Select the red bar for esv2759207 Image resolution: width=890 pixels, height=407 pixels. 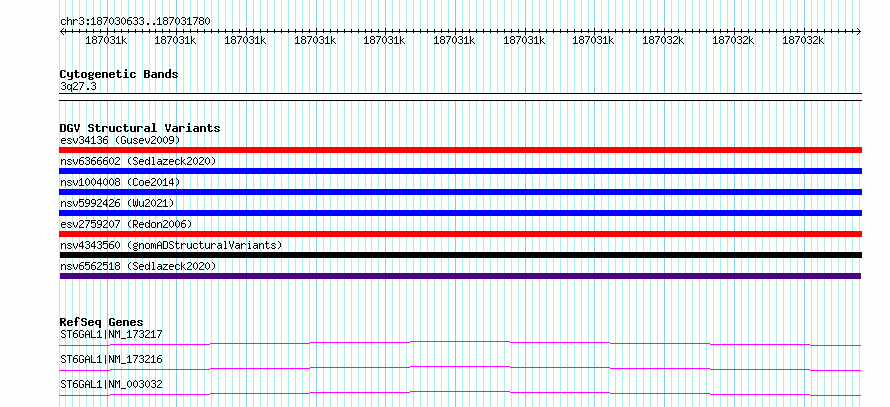460,234
